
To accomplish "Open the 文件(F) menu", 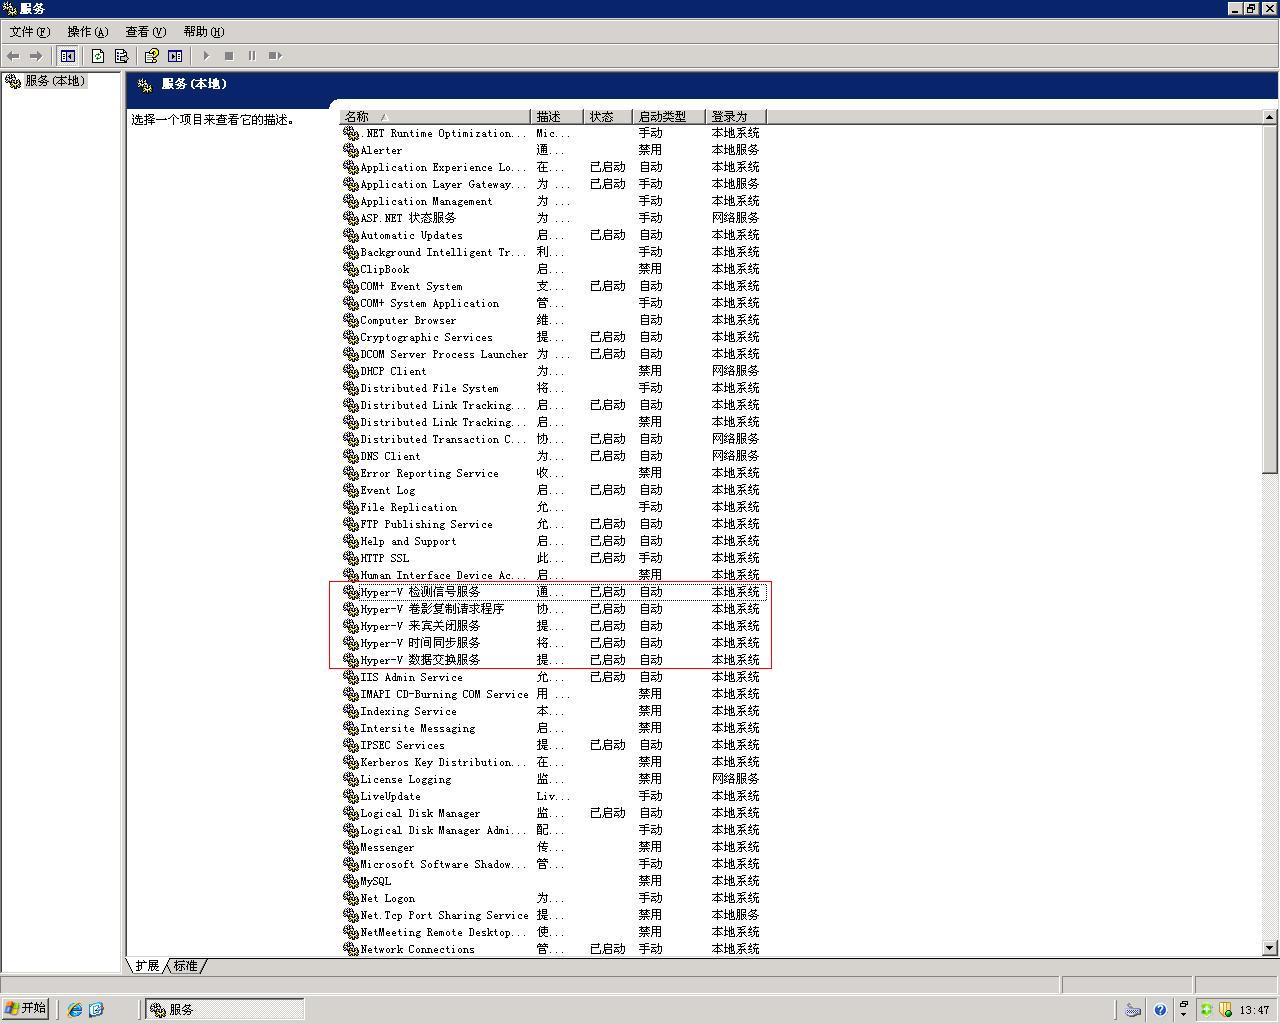I will click(30, 32).
